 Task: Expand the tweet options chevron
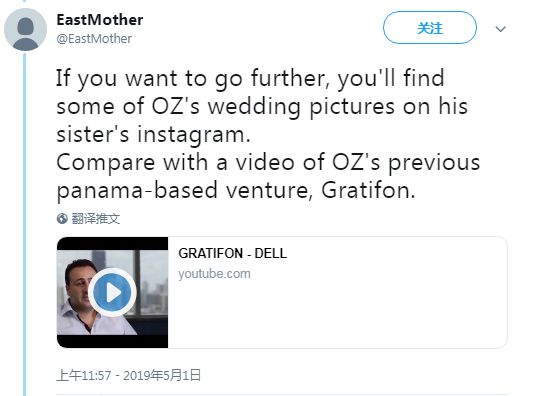click(x=500, y=29)
